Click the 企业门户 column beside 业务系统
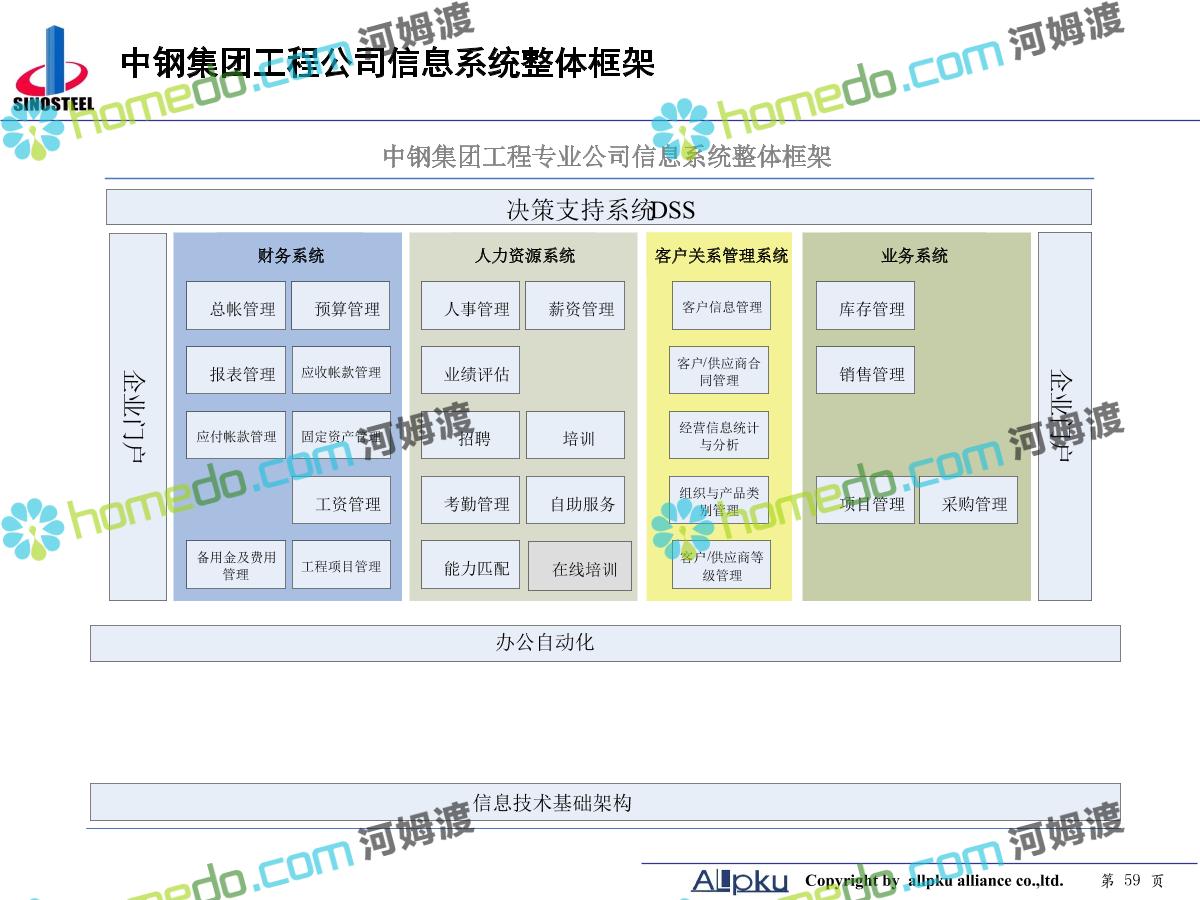 (1065, 417)
